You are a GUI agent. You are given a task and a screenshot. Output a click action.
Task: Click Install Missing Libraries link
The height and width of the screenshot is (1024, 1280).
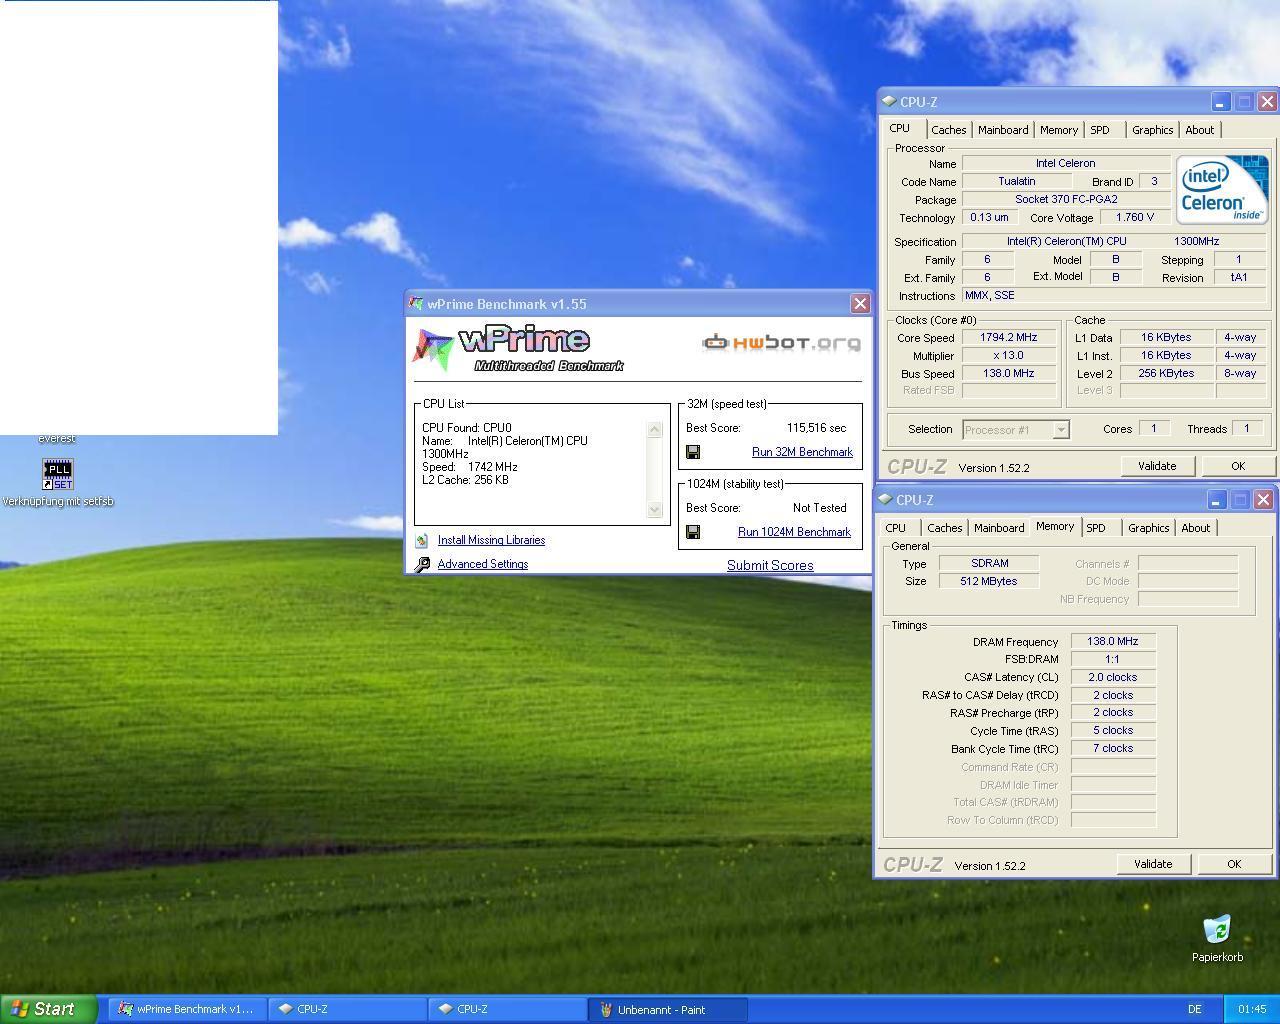pyautogui.click(x=491, y=540)
